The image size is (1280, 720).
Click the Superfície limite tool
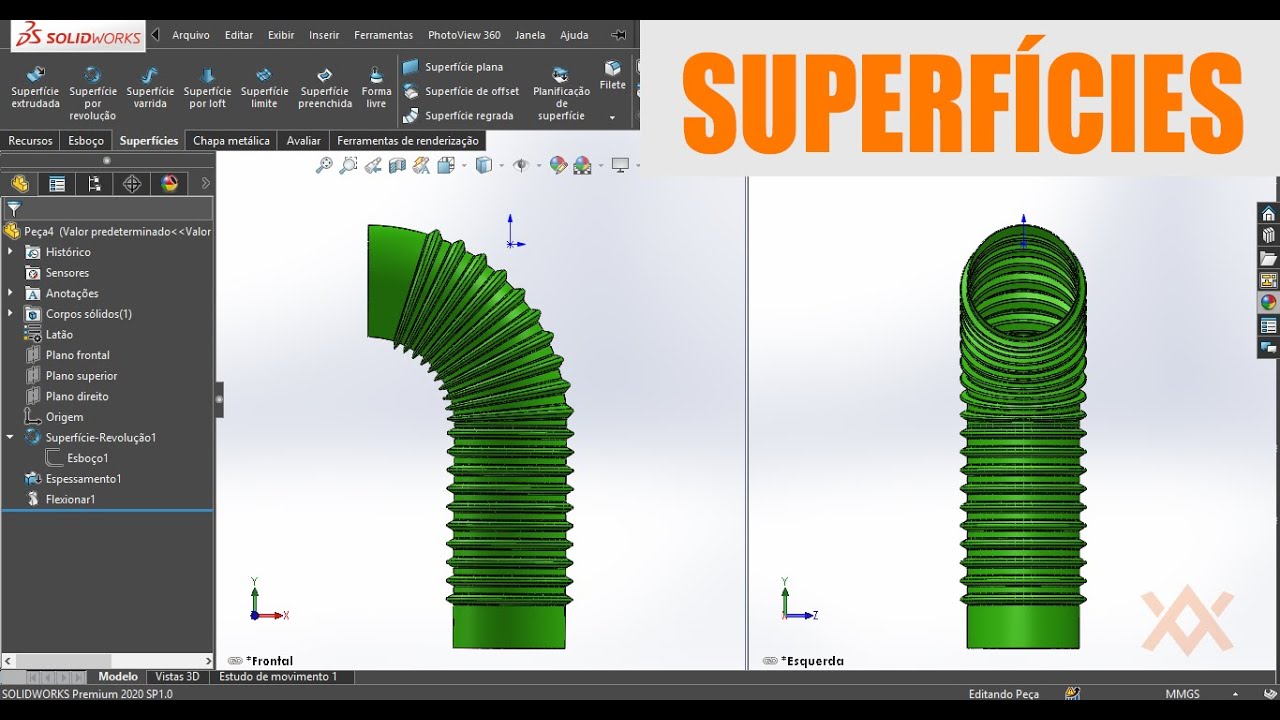pyautogui.click(x=265, y=88)
